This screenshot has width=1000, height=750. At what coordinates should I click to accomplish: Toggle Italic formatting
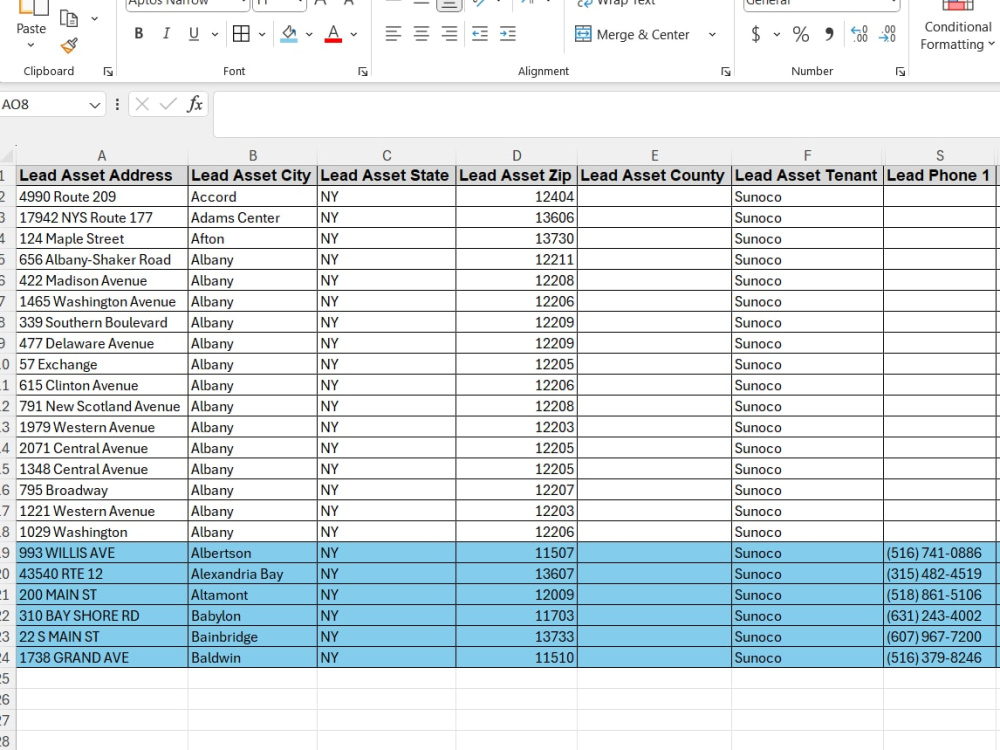pyautogui.click(x=166, y=34)
